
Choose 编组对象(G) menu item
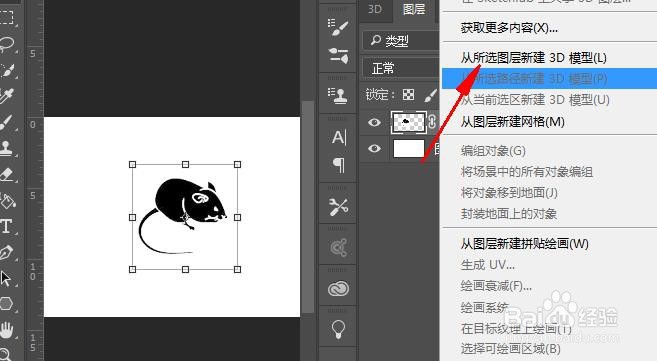[x=493, y=151]
